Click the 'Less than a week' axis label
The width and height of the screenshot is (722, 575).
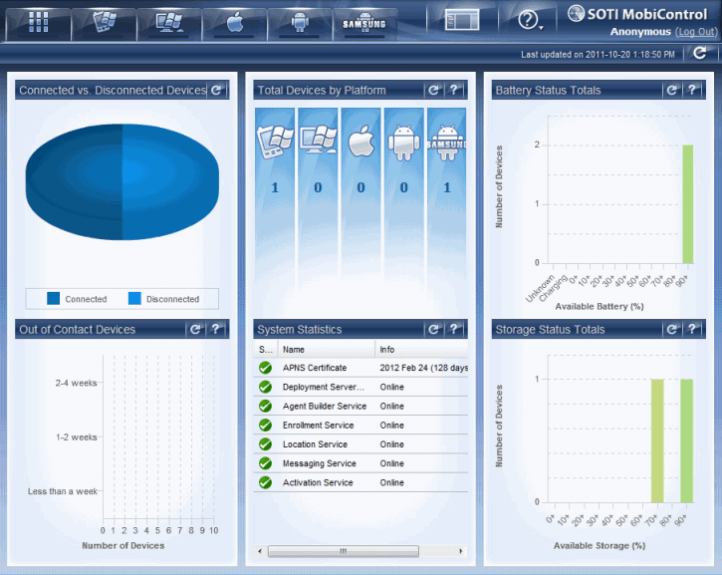click(63, 491)
